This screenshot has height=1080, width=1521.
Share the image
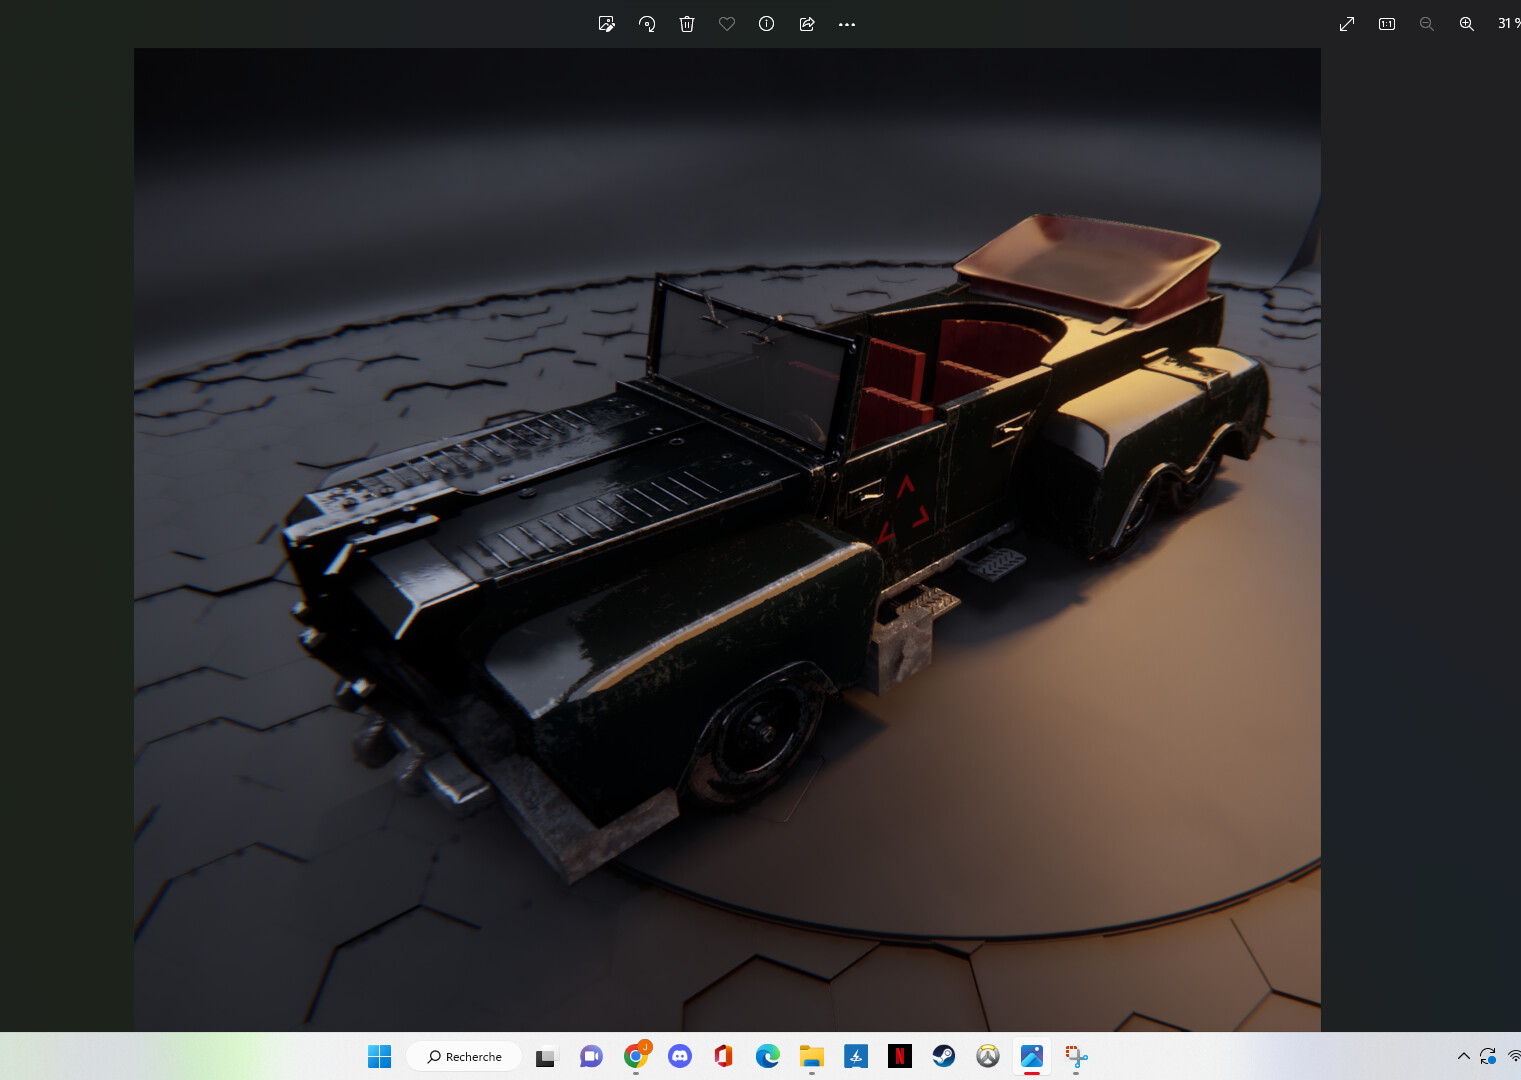(807, 24)
